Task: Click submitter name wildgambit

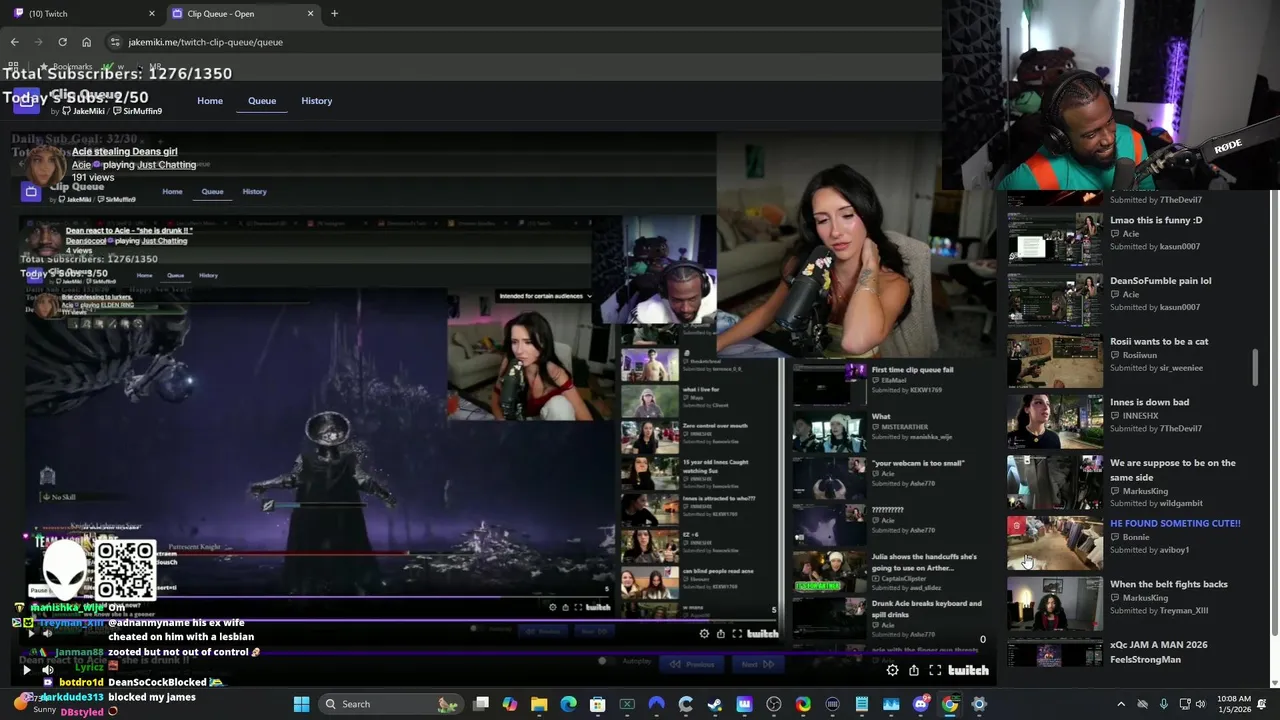Action: (x=1180, y=503)
